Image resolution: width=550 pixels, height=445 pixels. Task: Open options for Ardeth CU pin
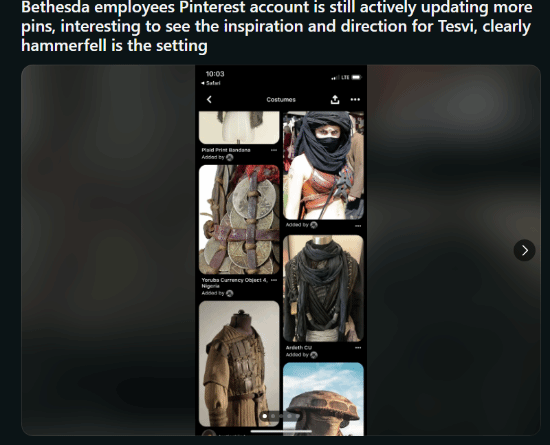coord(358,348)
